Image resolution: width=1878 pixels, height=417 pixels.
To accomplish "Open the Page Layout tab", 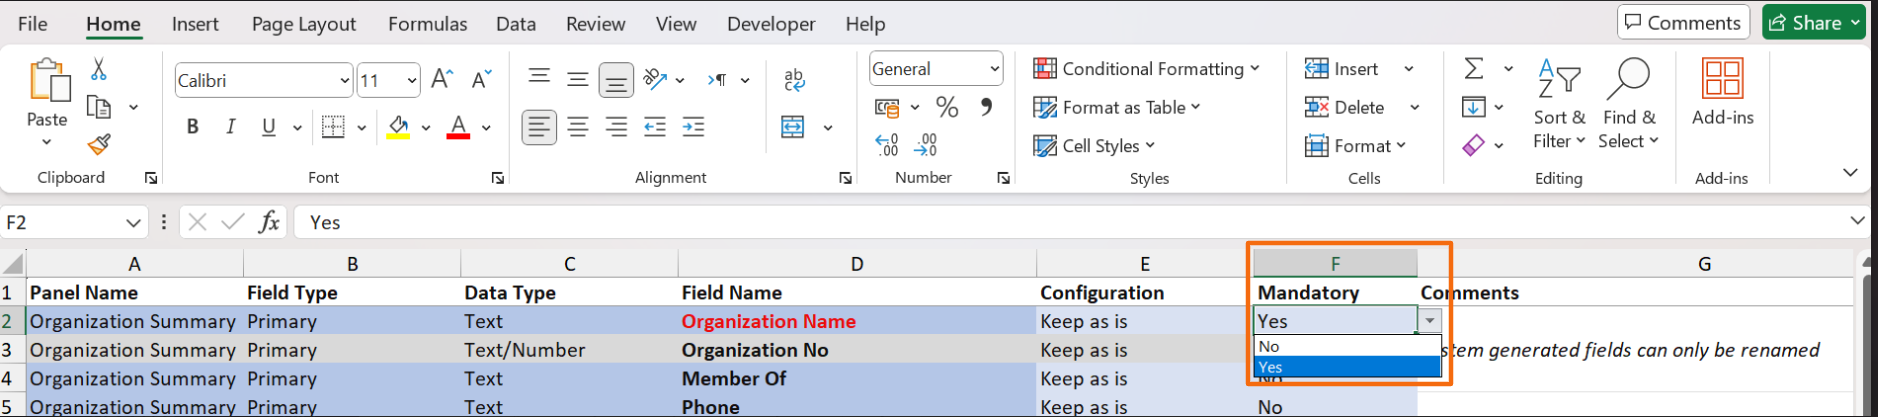I will pyautogui.click(x=304, y=24).
